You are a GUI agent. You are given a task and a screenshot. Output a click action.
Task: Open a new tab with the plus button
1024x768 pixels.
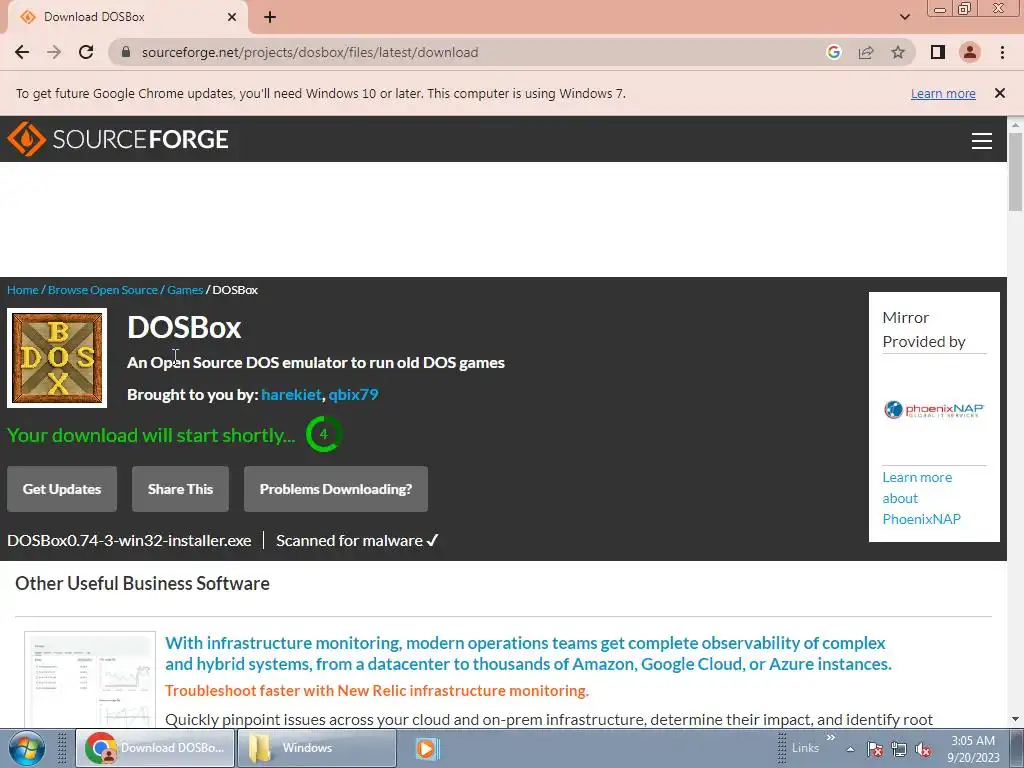click(270, 18)
